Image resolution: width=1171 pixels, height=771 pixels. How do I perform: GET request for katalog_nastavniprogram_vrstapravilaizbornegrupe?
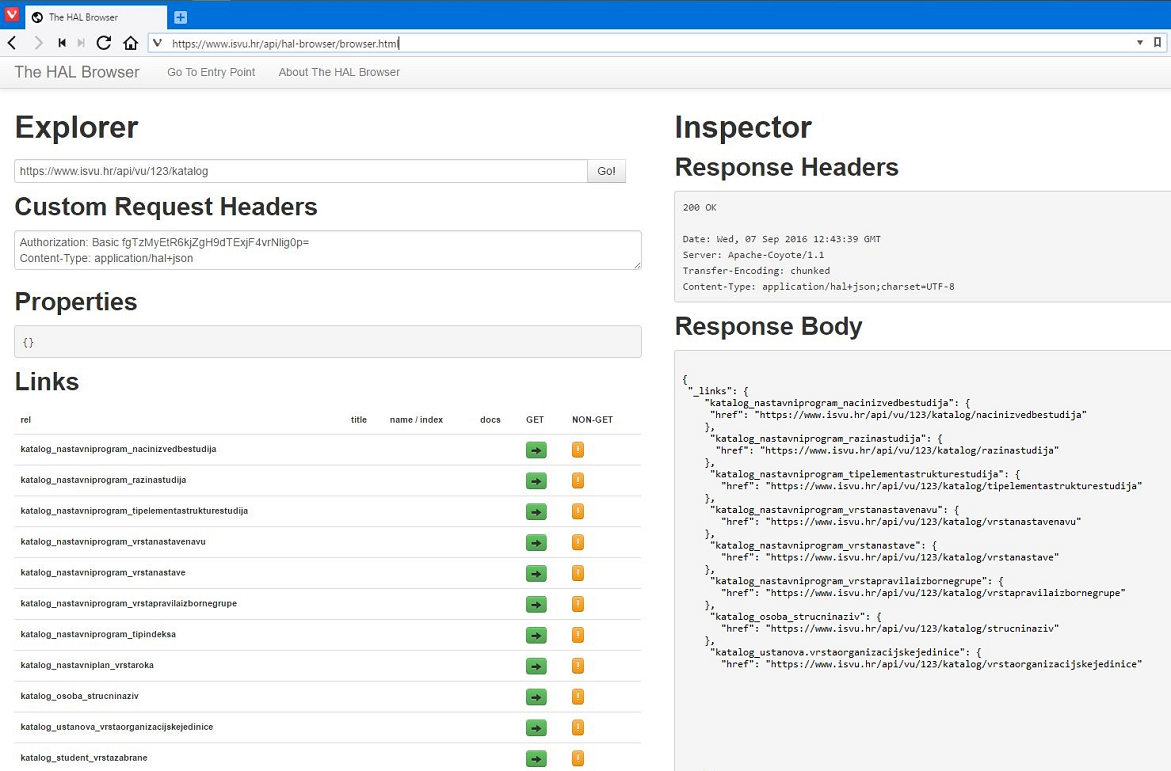click(536, 604)
